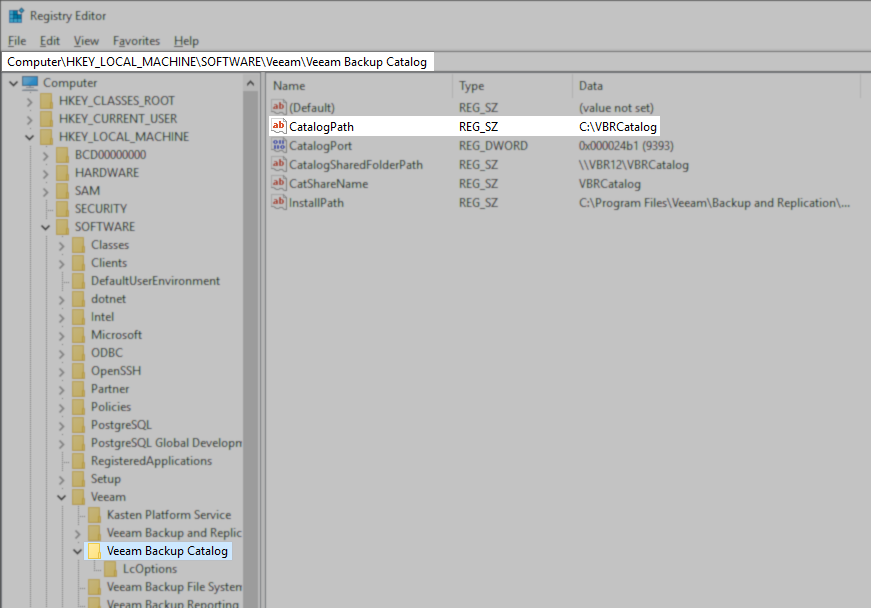This screenshot has height=608, width=871.
Task: Select the CatalogSharedFolderPath value name
Action: pyautogui.click(x=356, y=165)
